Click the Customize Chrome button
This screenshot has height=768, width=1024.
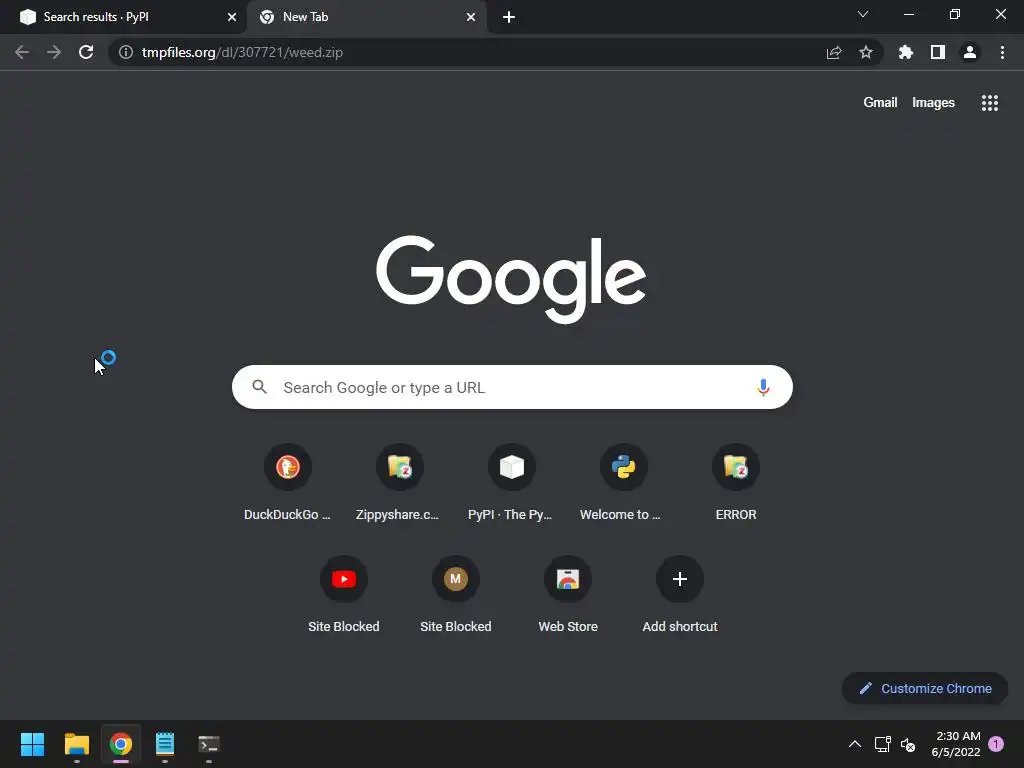(925, 688)
